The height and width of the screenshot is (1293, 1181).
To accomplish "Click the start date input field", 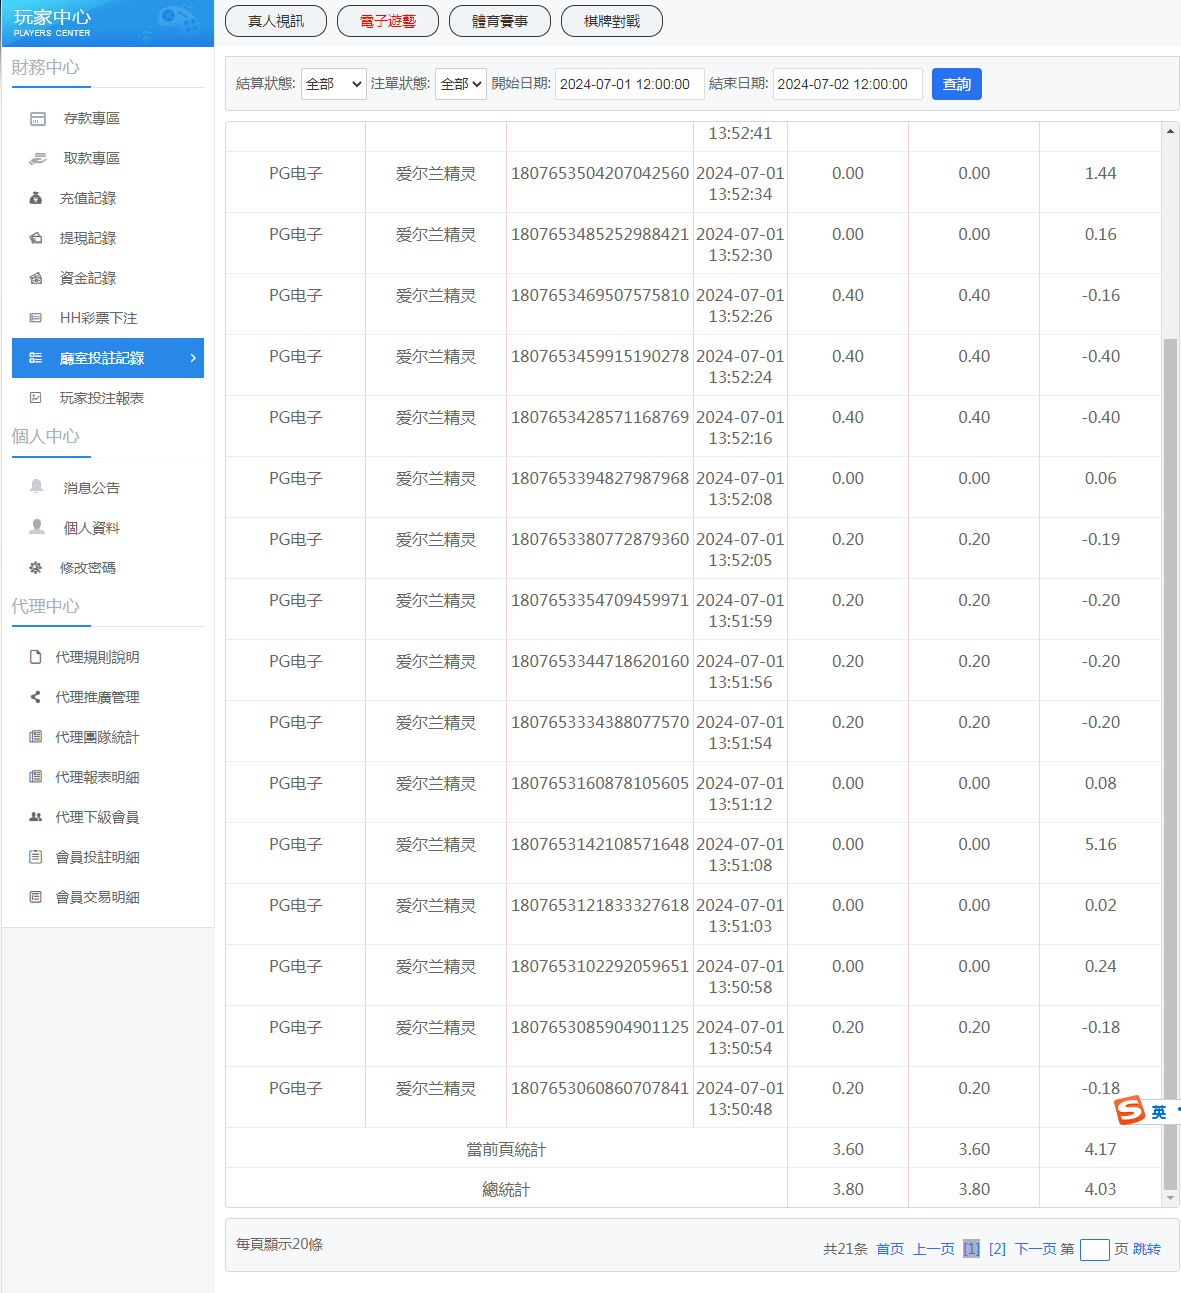I will [x=629, y=84].
